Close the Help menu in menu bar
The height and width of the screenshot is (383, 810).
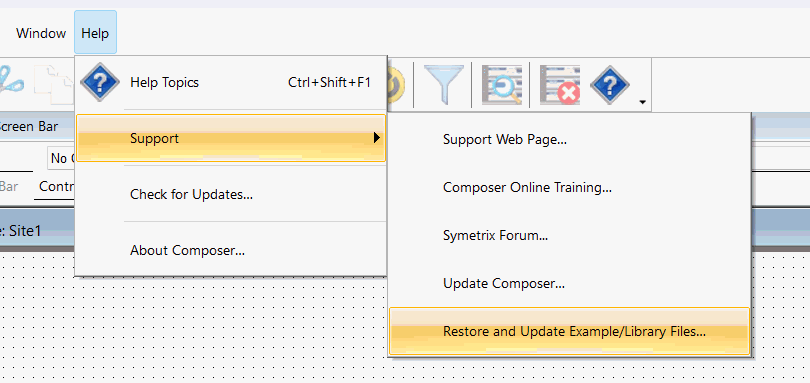pos(95,33)
